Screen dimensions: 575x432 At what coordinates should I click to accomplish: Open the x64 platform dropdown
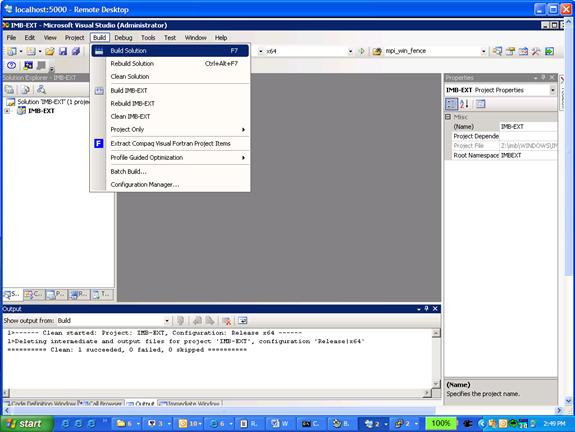pos(350,51)
